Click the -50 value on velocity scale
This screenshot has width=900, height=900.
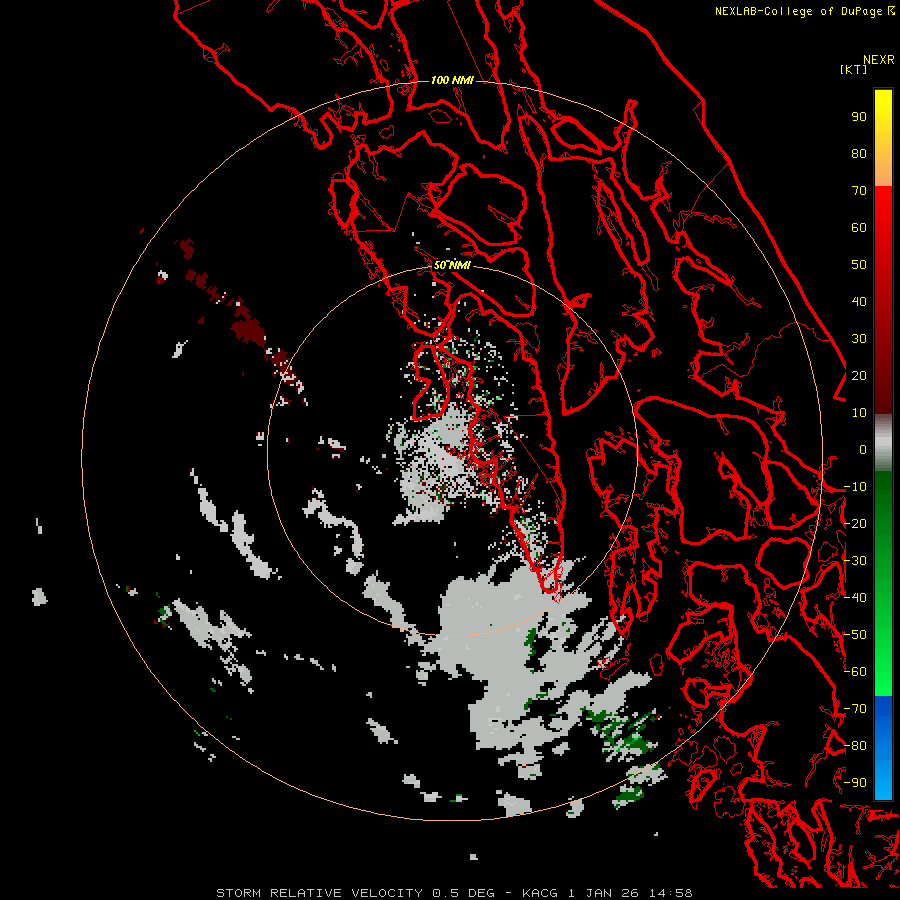(855, 635)
